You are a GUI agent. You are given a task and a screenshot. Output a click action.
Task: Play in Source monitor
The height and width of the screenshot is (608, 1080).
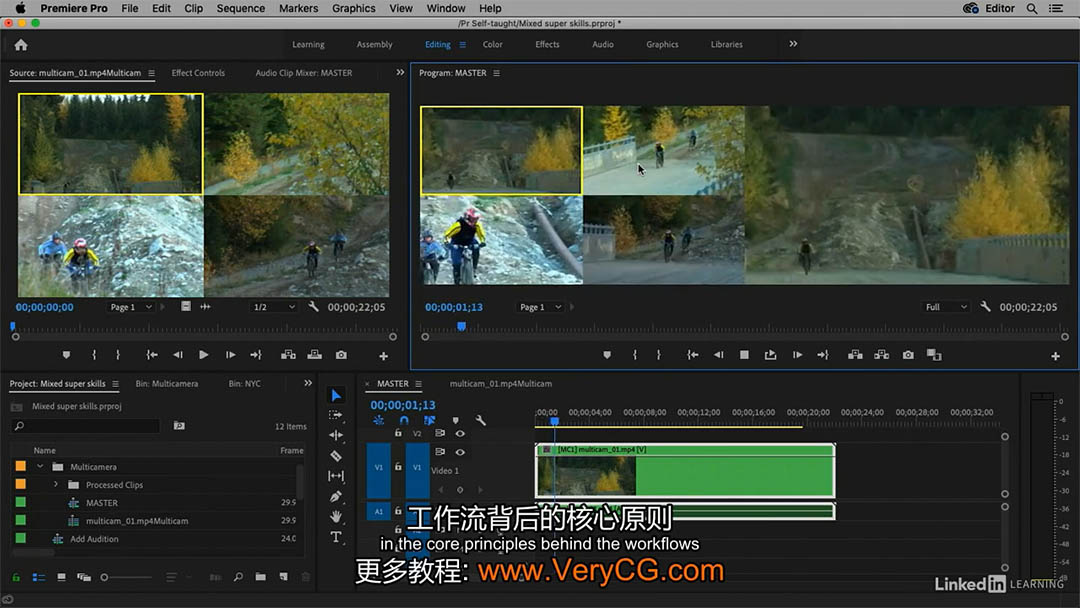(x=203, y=355)
